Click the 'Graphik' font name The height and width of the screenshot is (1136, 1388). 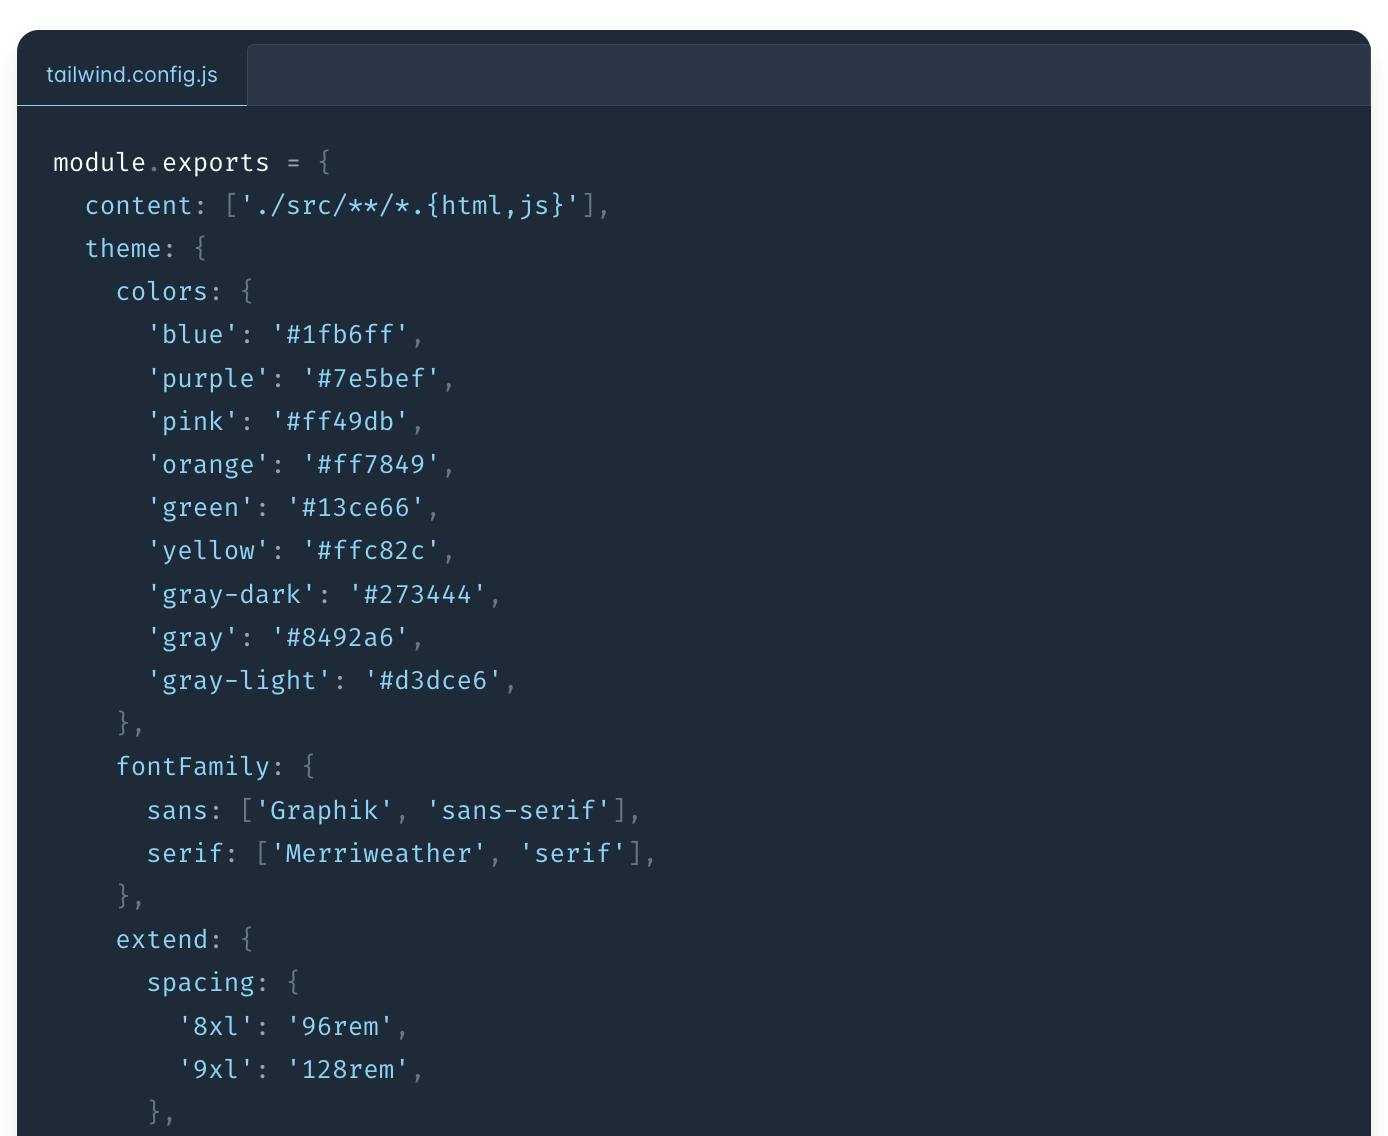[x=325, y=810]
